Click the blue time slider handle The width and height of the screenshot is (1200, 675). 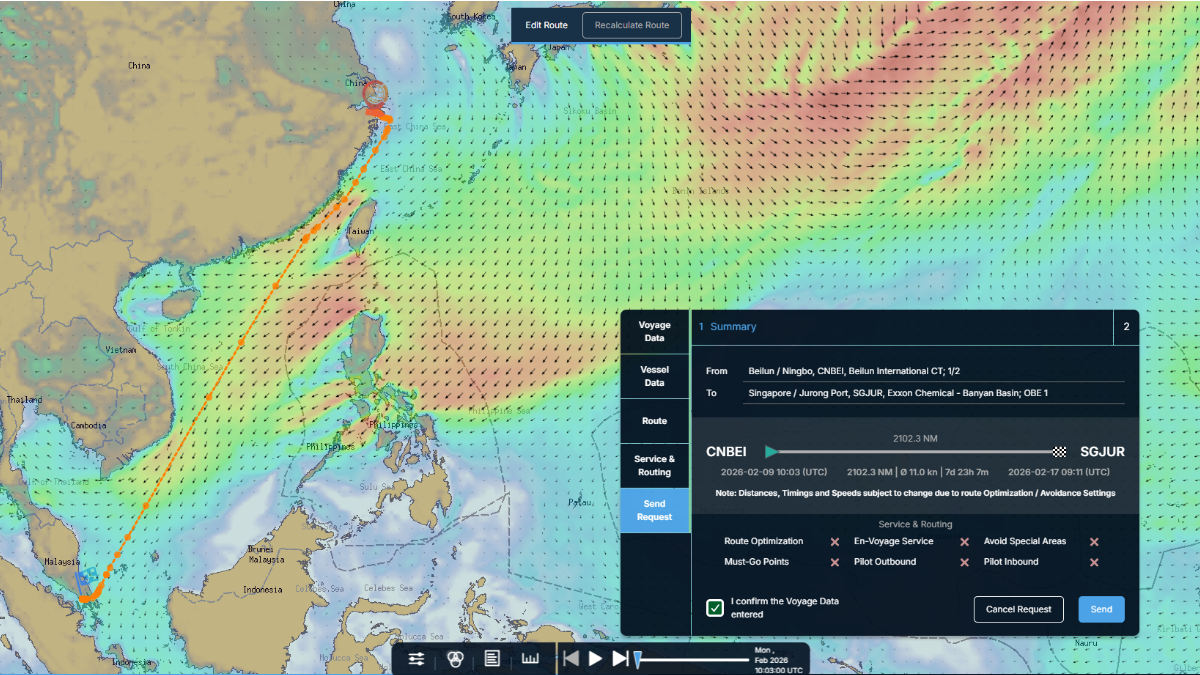637,658
